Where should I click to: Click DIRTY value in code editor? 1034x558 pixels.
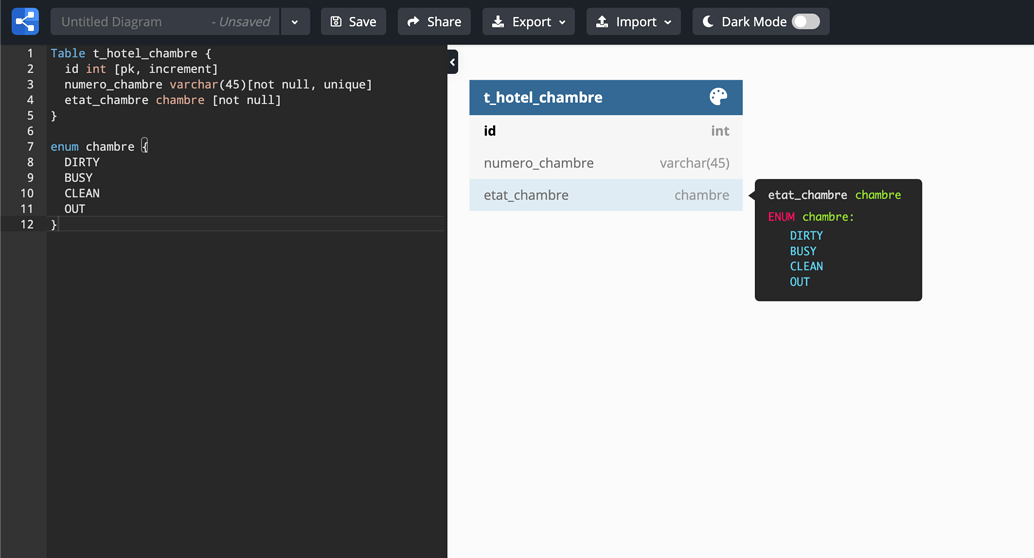82,162
